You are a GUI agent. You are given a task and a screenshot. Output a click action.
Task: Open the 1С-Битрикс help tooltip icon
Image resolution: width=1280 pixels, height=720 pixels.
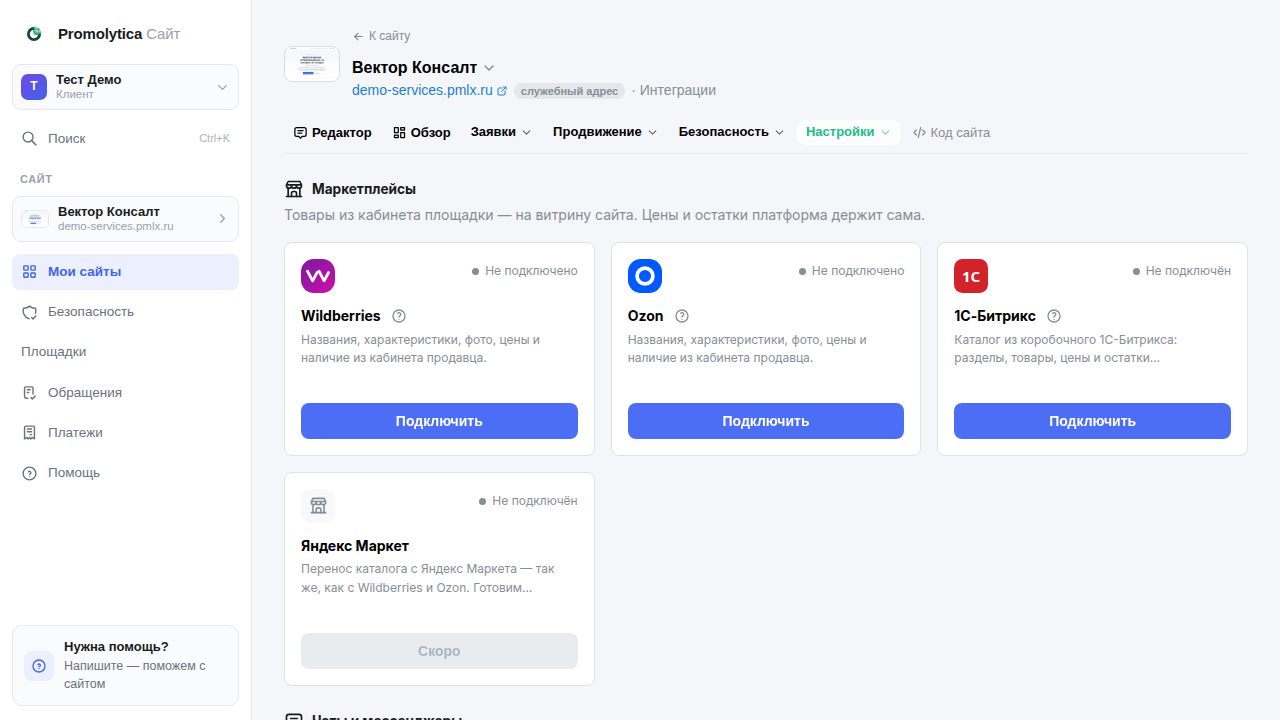[1053, 316]
